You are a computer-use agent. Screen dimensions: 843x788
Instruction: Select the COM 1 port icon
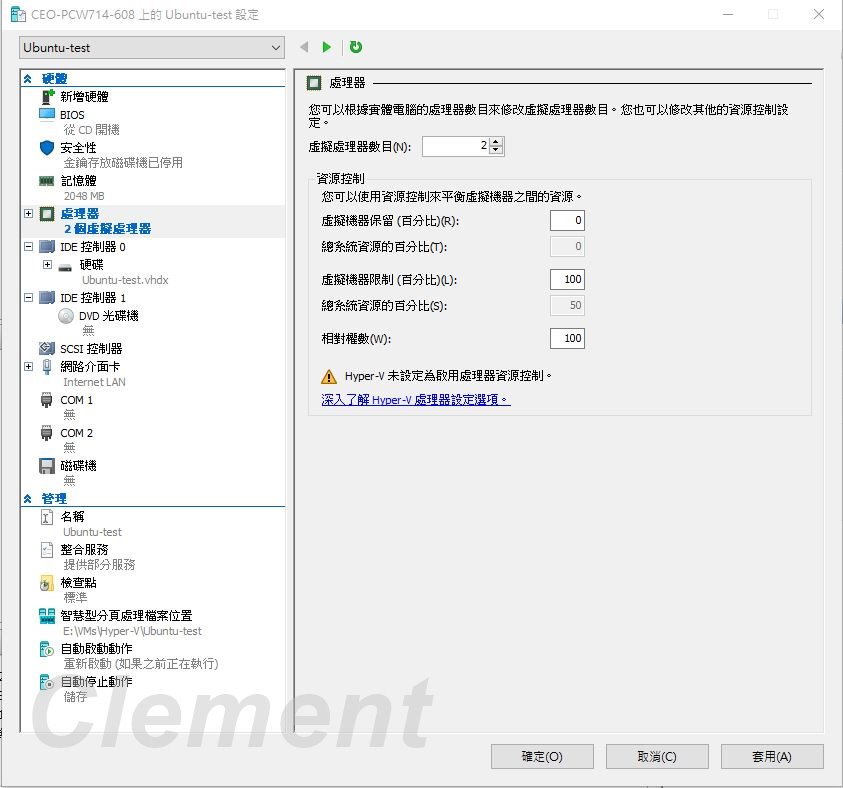click(47, 400)
